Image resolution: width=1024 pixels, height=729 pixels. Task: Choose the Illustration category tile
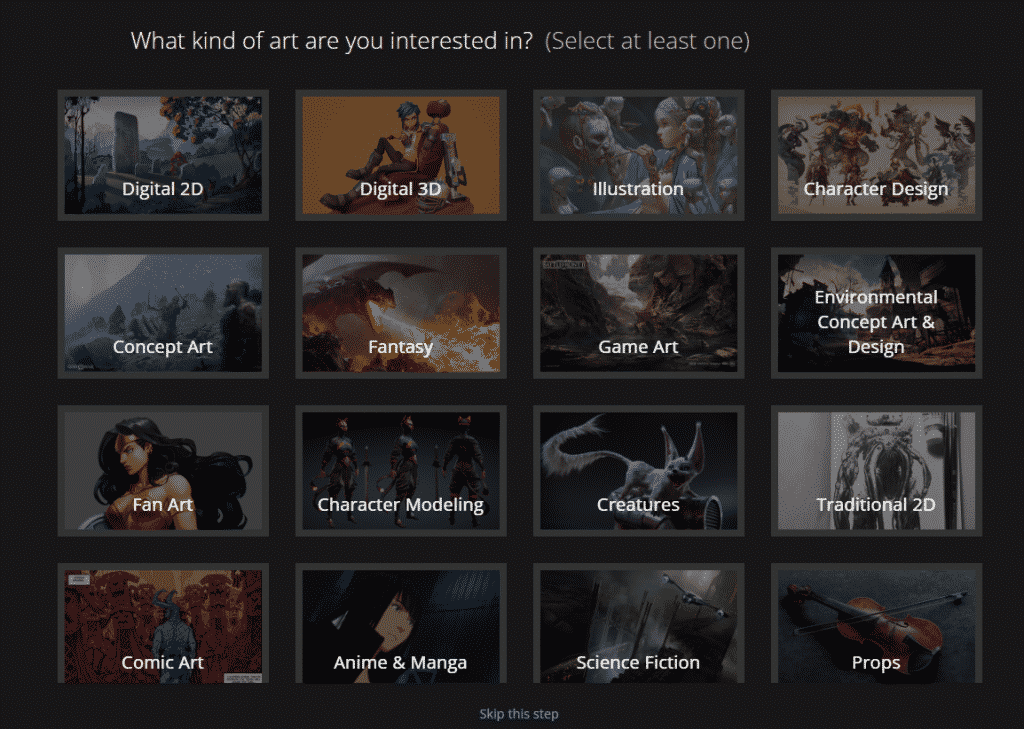[x=639, y=155]
